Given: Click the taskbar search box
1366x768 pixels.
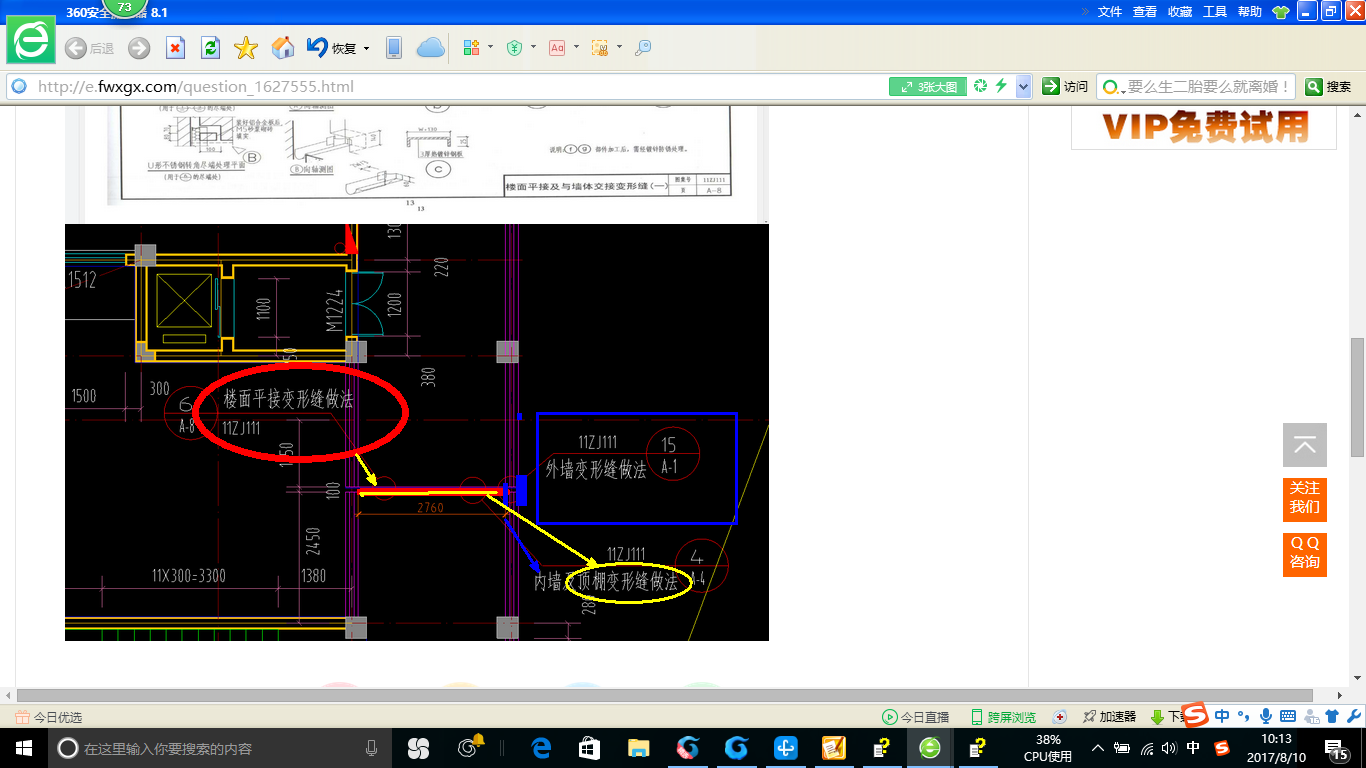Looking at the screenshot, I should click(219, 748).
